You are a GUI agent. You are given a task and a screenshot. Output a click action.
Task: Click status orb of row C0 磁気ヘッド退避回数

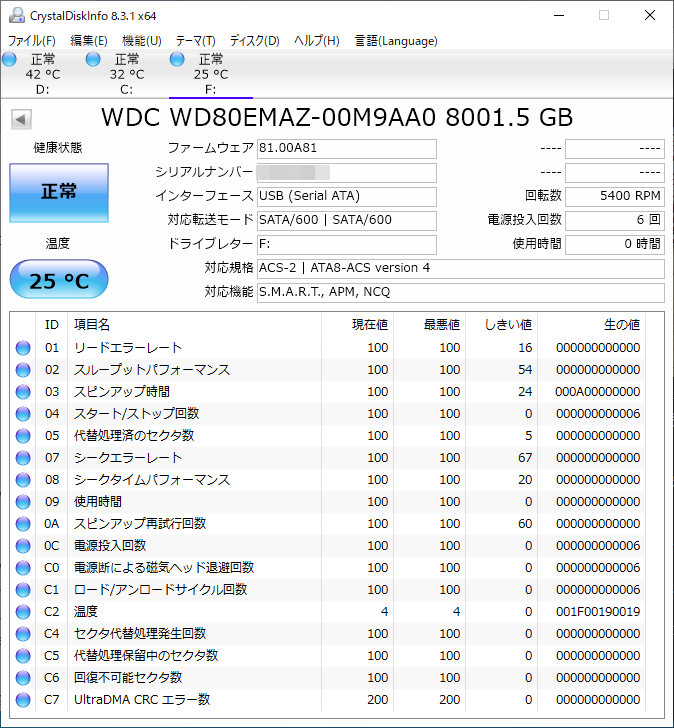pos(23,568)
